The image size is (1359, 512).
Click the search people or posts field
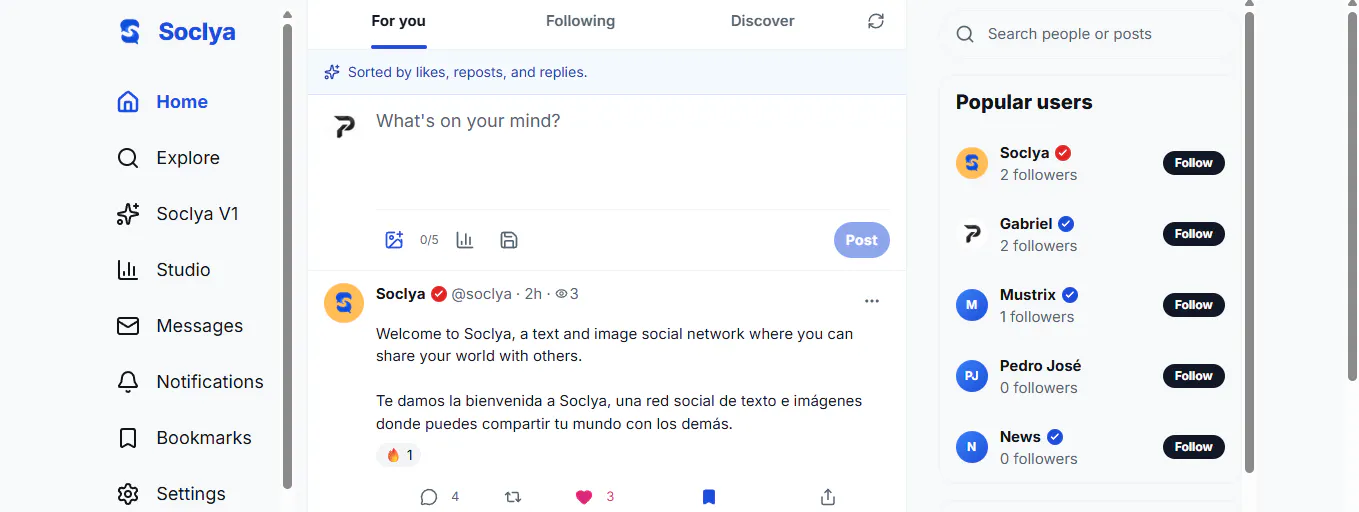click(1088, 34)
